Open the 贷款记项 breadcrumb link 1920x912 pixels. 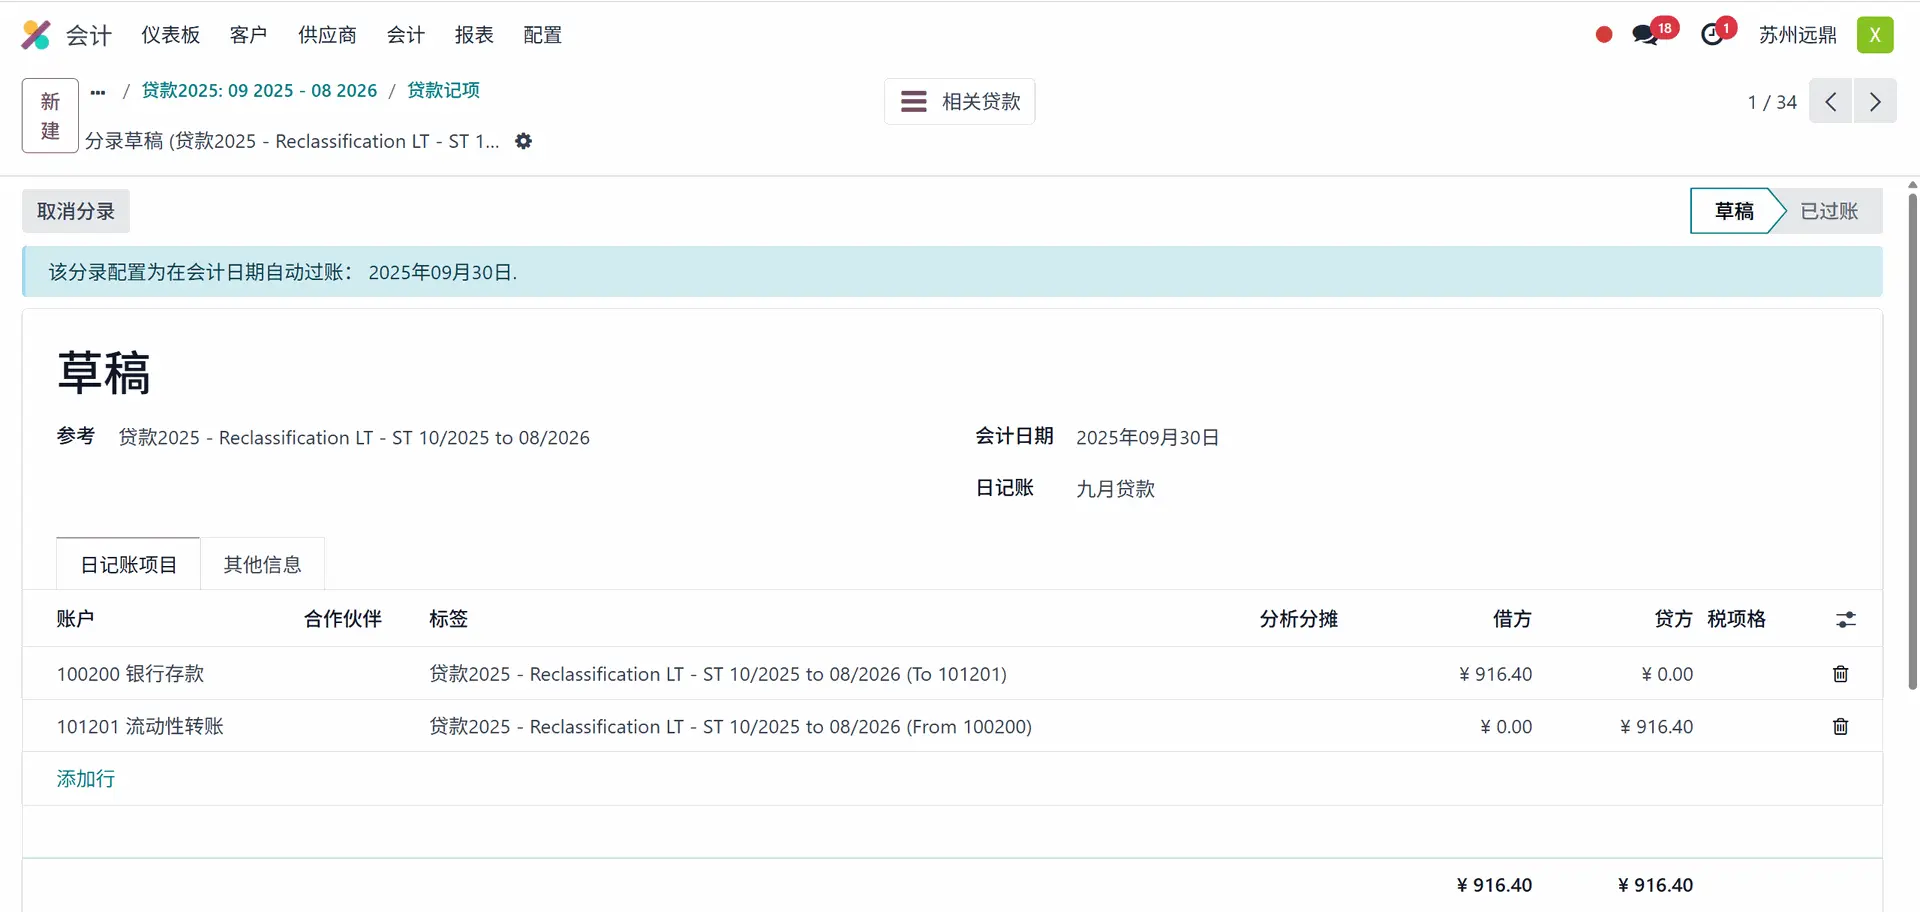[443, 91]
